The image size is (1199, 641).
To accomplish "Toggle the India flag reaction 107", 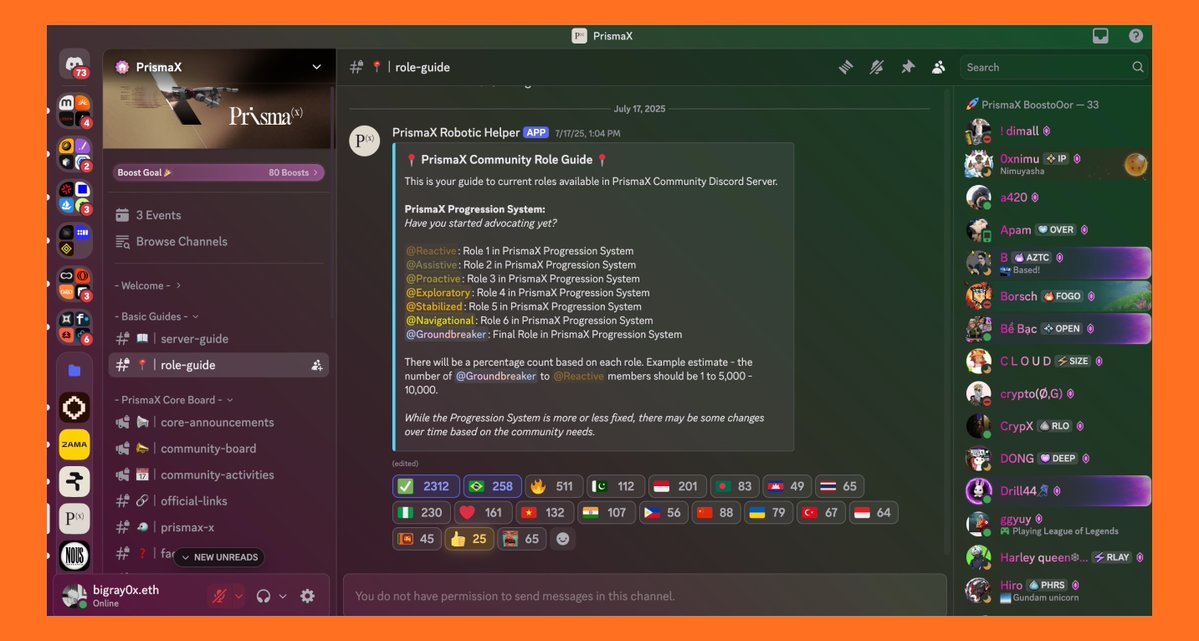I will click(x=606, y=512).
